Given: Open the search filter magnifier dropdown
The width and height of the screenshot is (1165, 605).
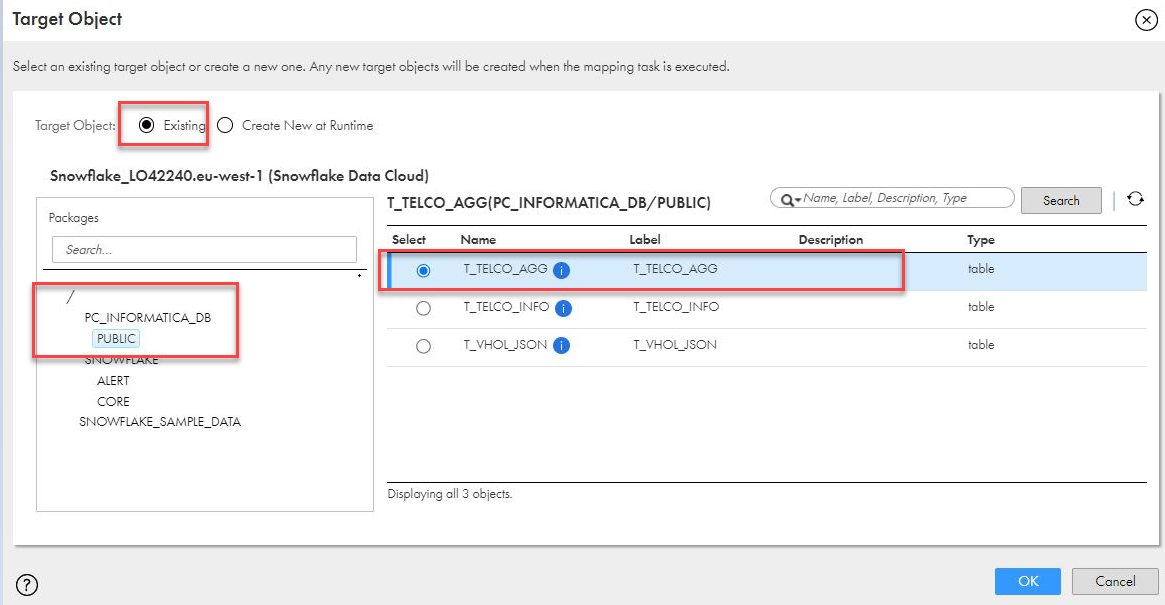Looking at the screenshot, I should coord(790,199).
